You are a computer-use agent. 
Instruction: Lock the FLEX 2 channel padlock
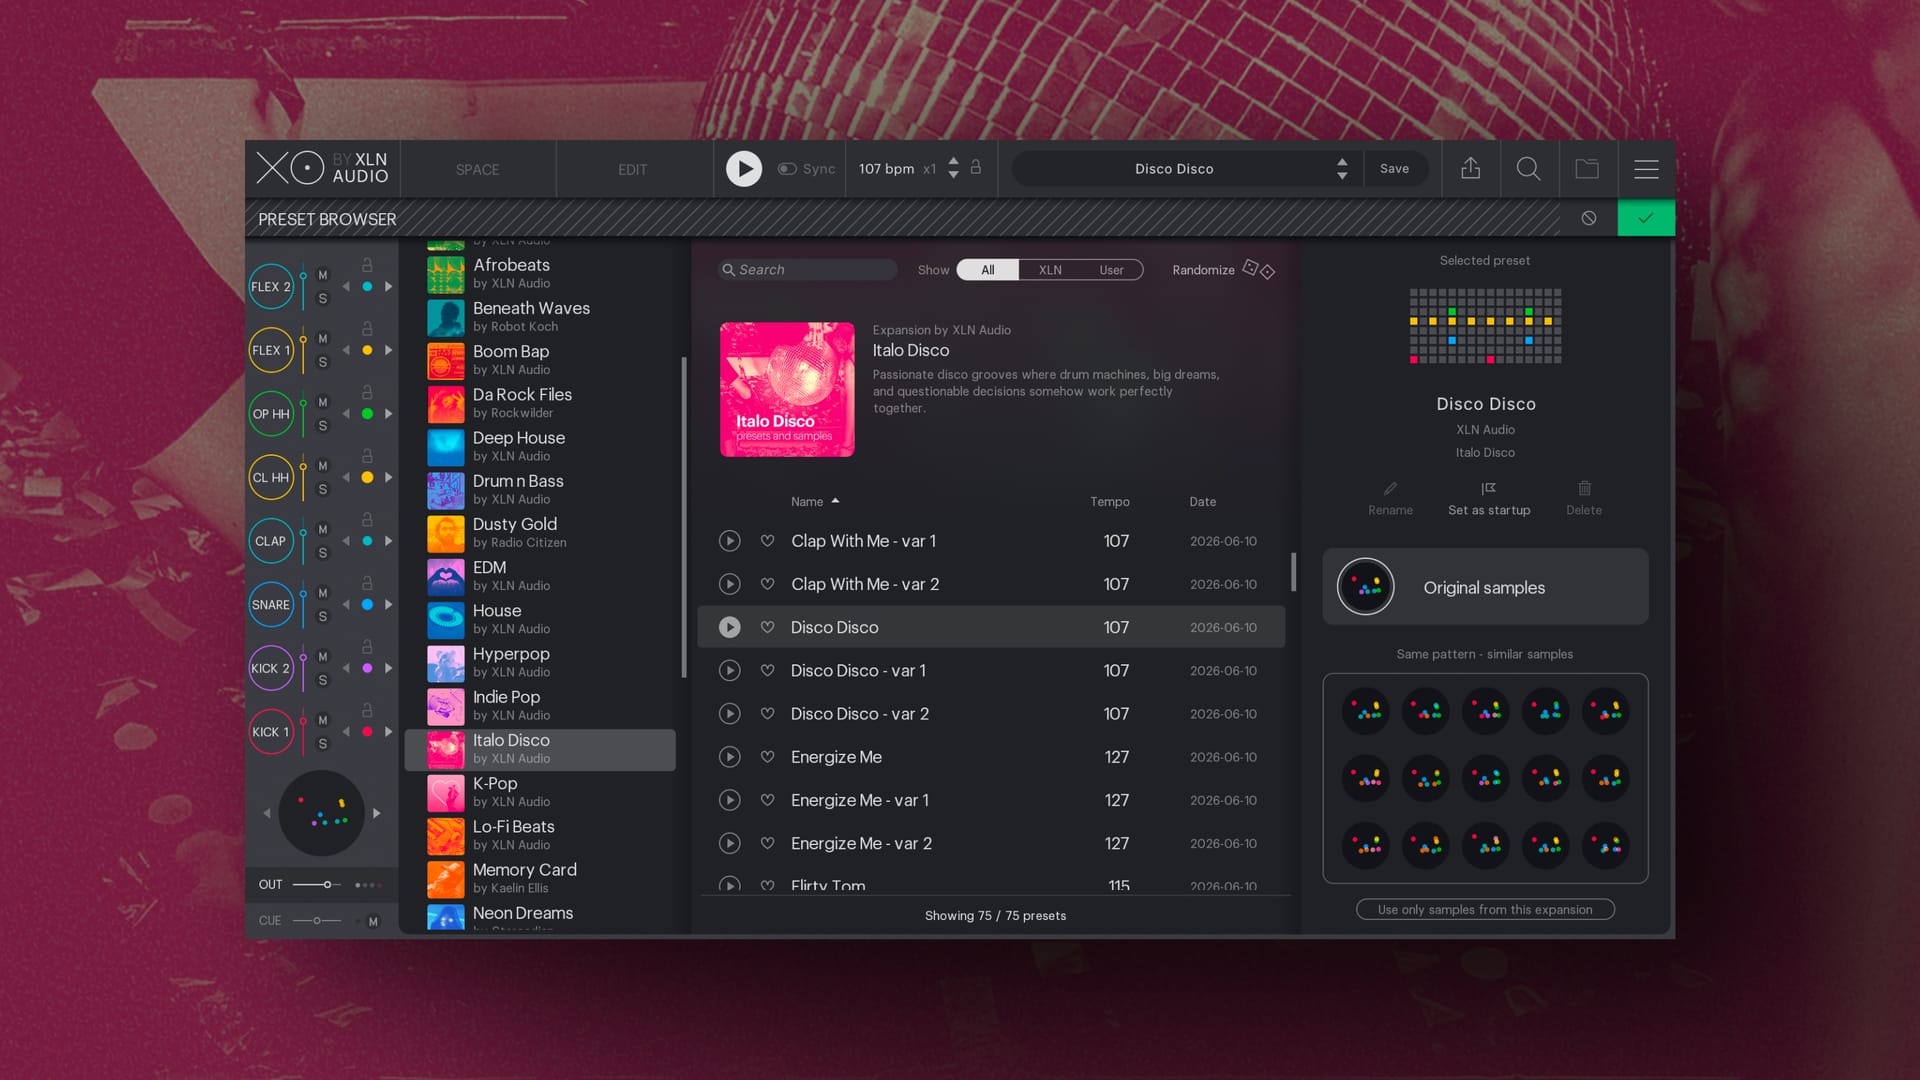[367, 265]
